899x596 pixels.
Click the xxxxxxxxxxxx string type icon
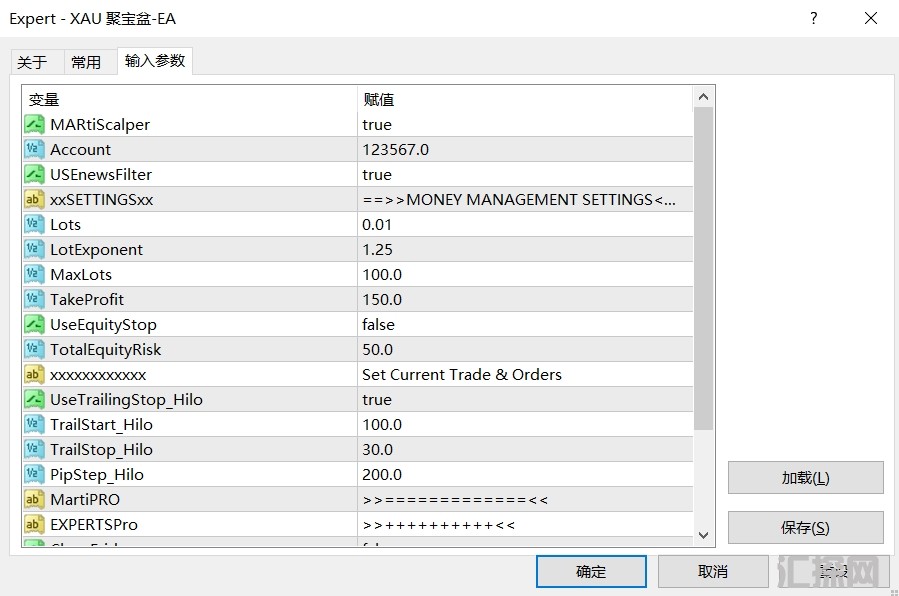[34, 374]
